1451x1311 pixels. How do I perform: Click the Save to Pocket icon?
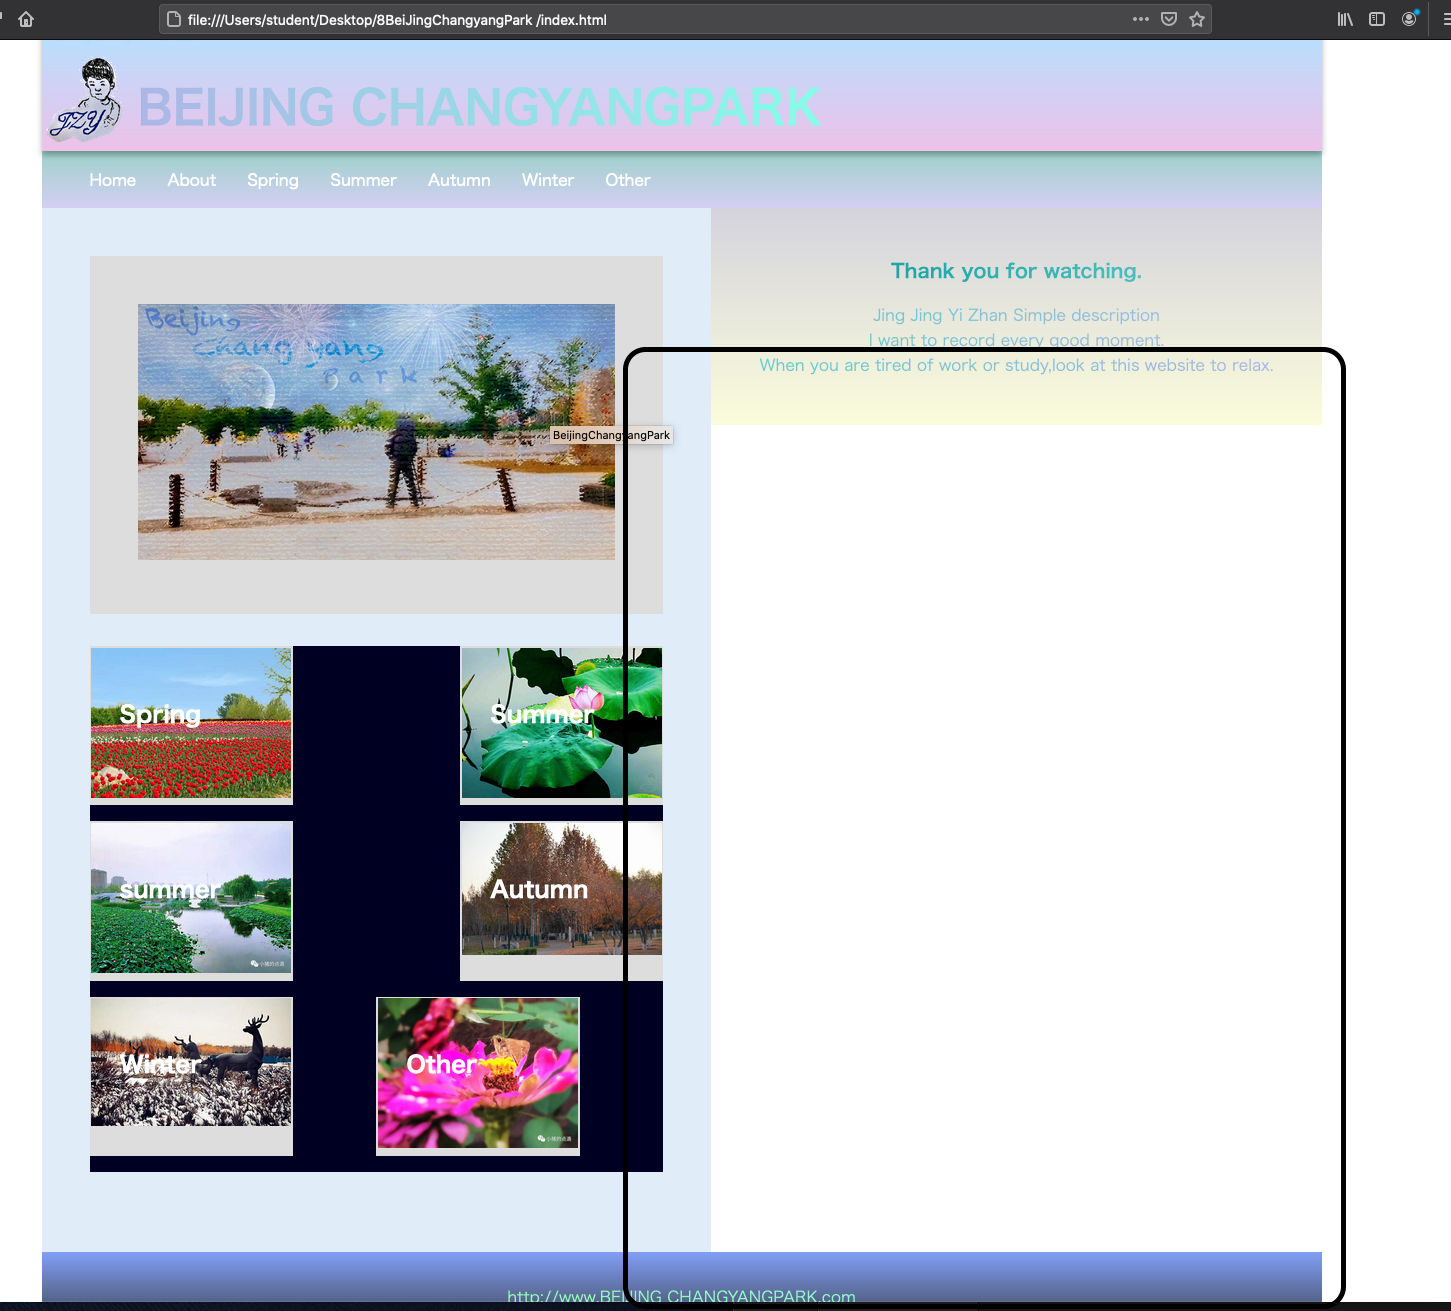1168,19
